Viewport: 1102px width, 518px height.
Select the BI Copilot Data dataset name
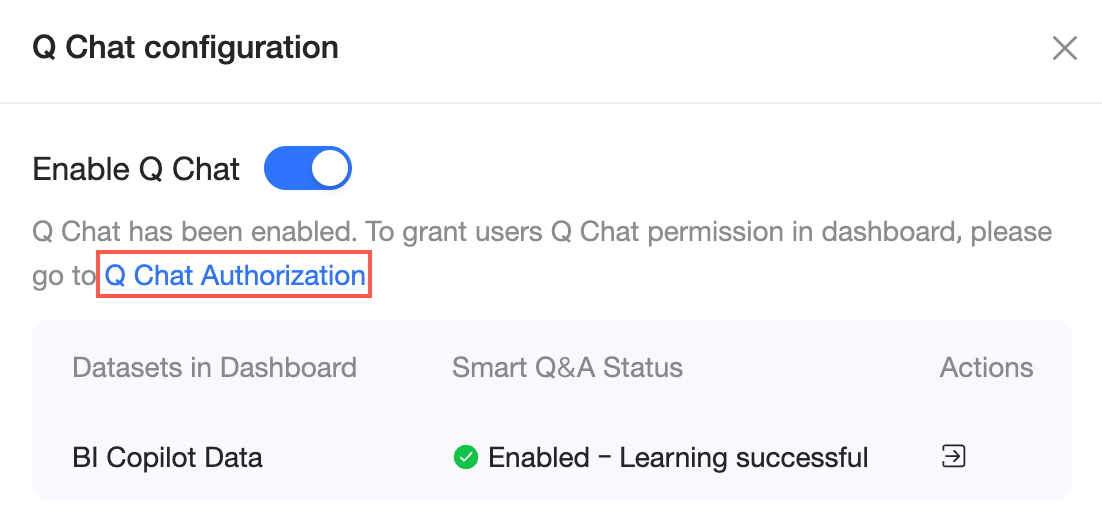click(x=168, y=458)
